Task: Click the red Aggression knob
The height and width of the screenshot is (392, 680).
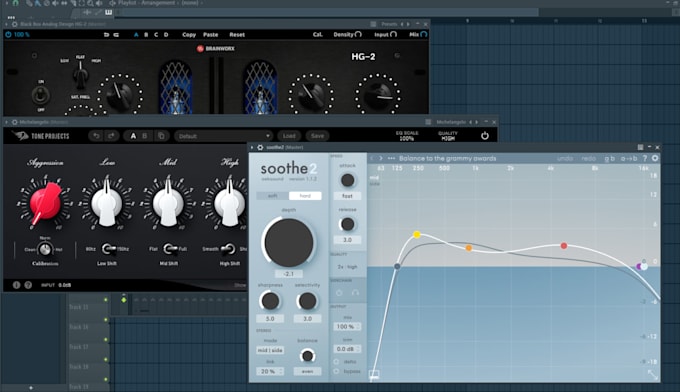Action: pos(45,203)
